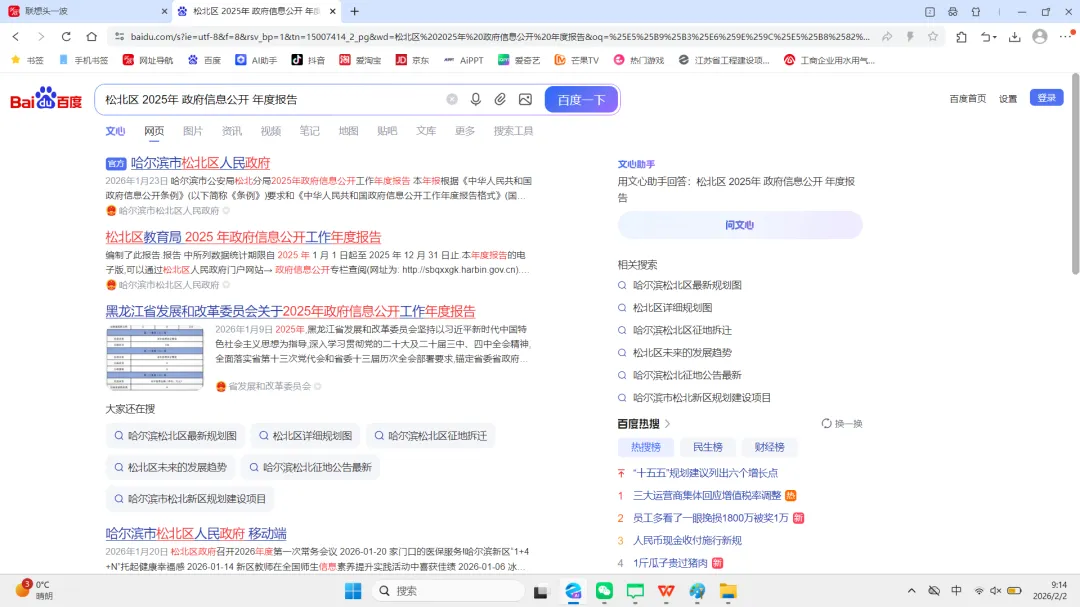Image resolution: width=1080 pixels, height=607 pixels.
Task: Switch to the 资讯 results tab
Action: coord(231,131)
